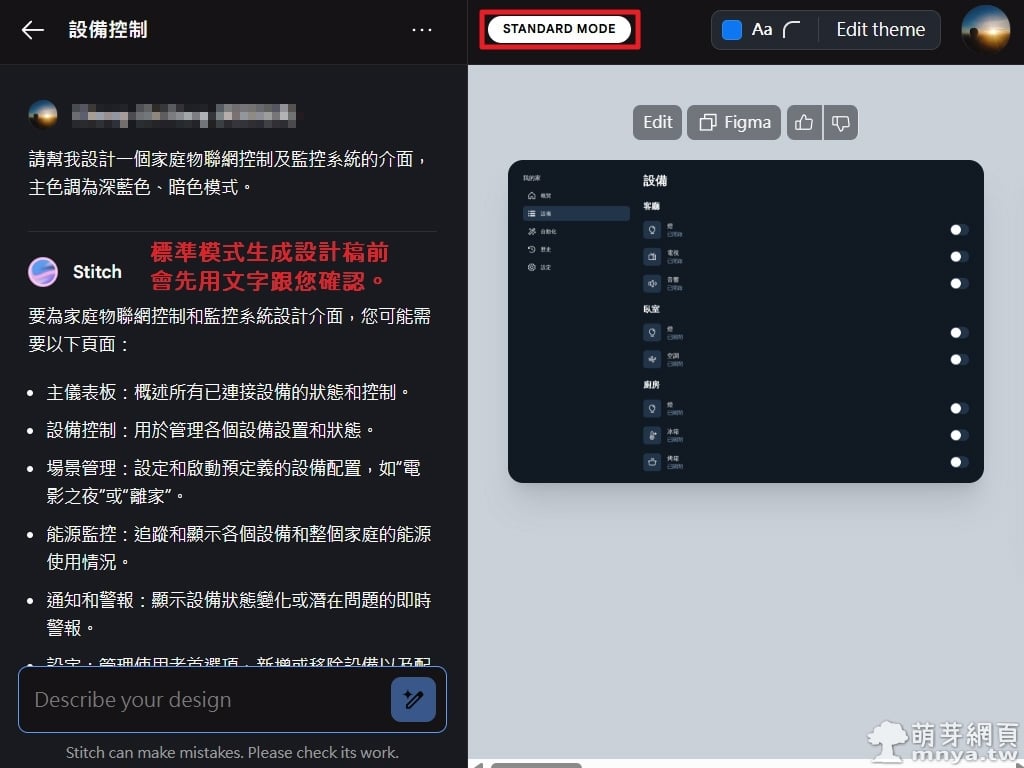The width and height of the screenshot is (1024, 768).
Task: Go back with the left arrow icon
Action: coord(32,30)
